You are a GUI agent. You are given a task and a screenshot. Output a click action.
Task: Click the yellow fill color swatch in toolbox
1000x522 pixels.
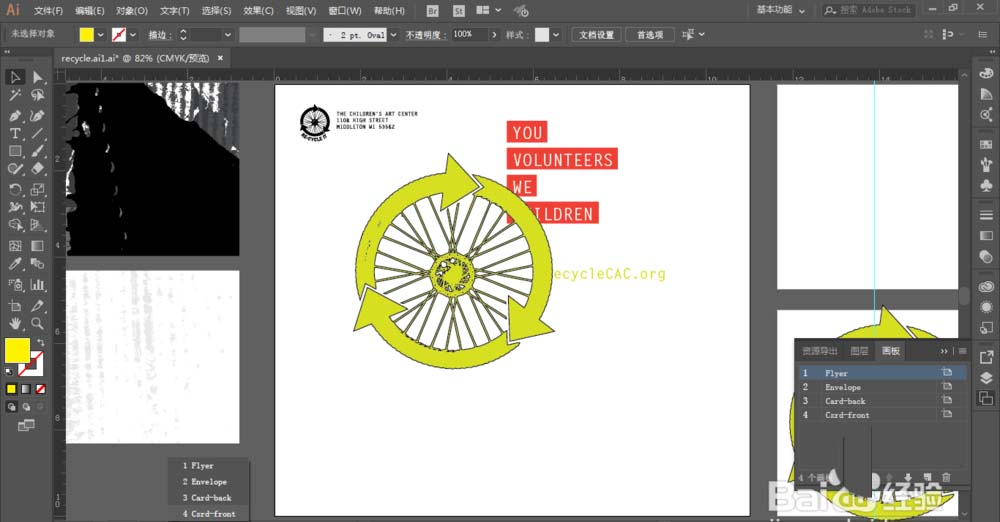pos(17,350)
